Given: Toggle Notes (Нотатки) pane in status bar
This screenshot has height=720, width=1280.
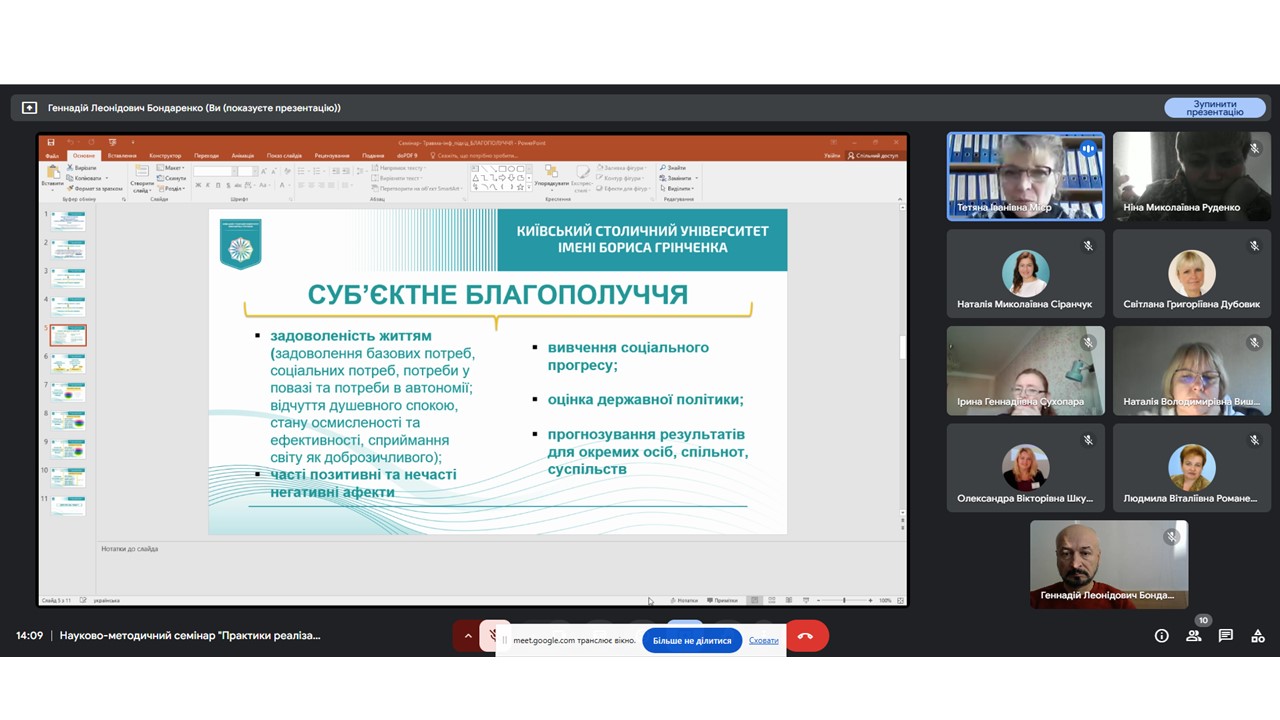Looking at the screenshot, I should click(685, 600).
